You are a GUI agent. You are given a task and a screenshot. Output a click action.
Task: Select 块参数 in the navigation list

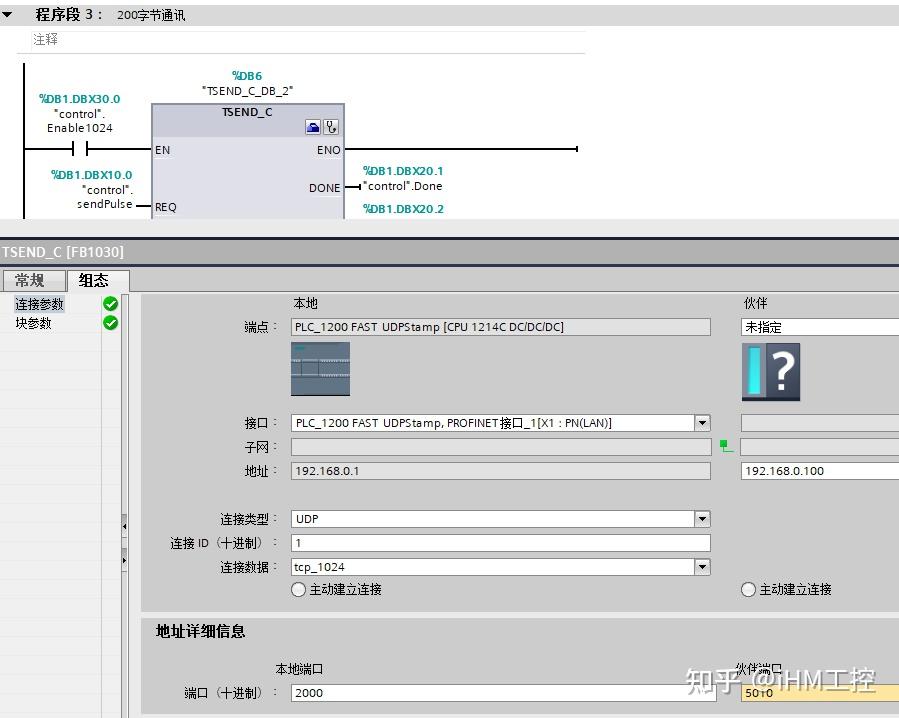[x=34, y=323]
